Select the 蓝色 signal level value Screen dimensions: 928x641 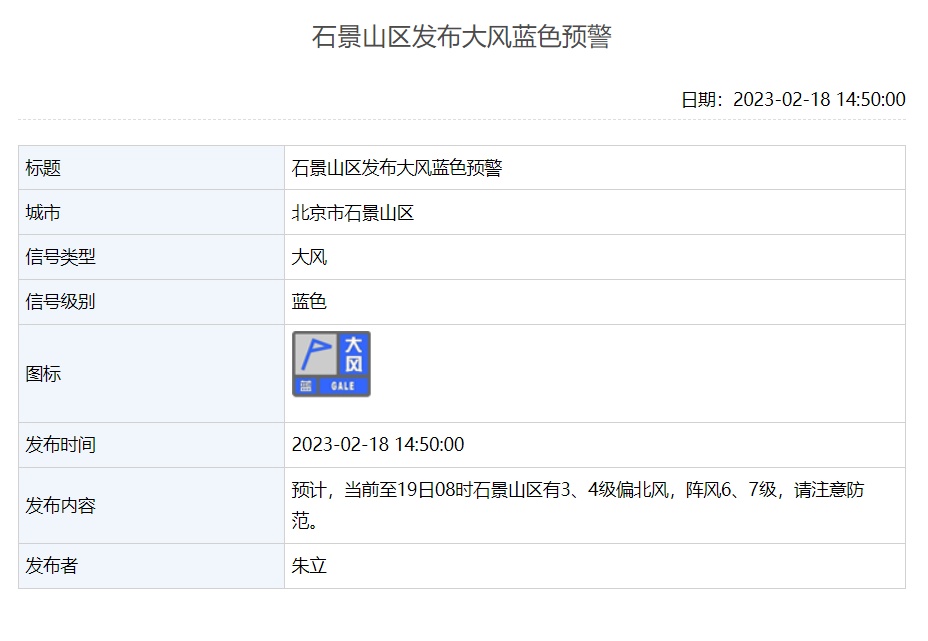point(309,301)
